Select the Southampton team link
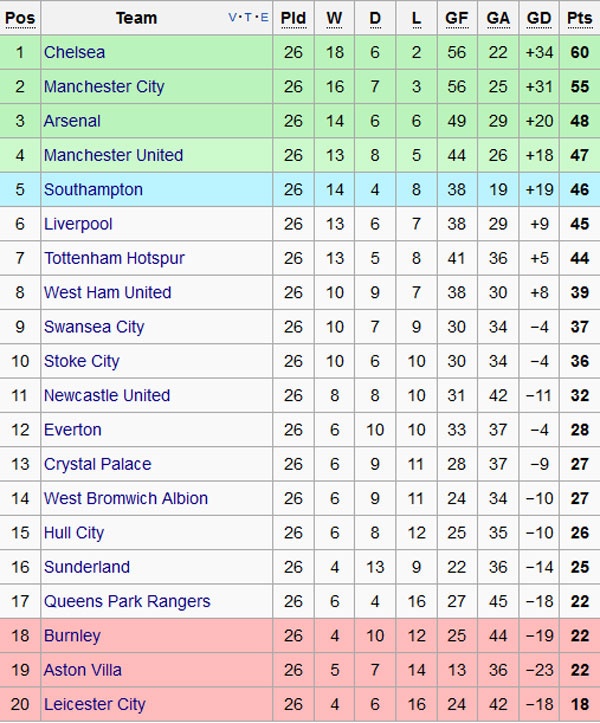The width and height of the screenshot is (600, 723). tap(93, 190)
